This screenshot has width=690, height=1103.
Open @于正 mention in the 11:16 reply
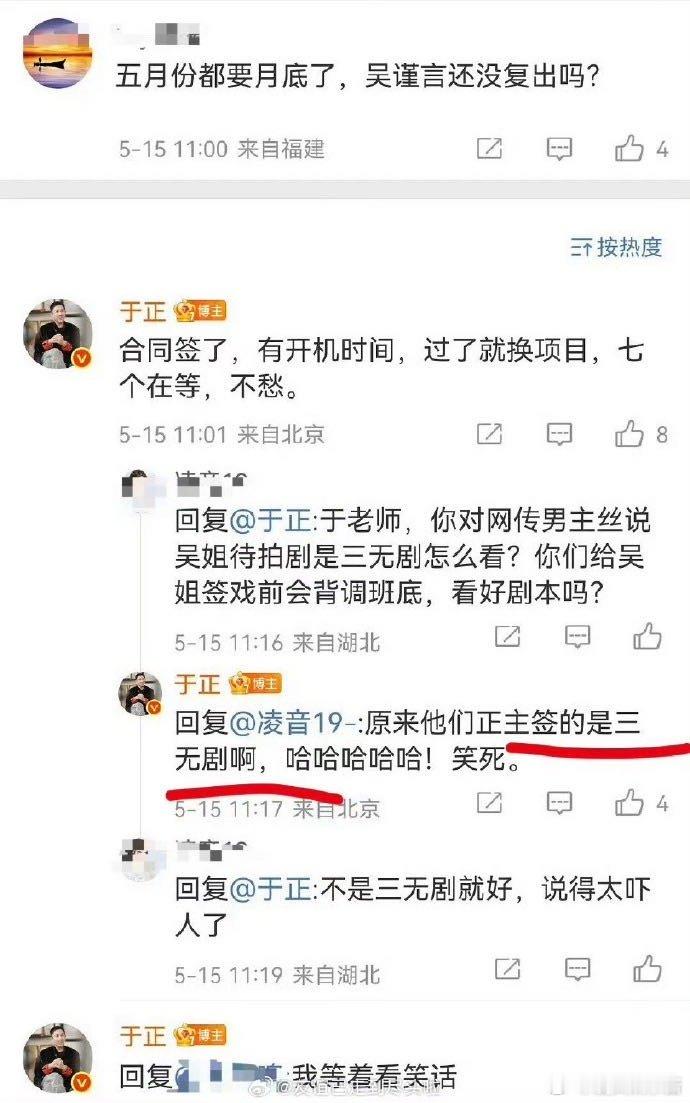click(271, 521)
